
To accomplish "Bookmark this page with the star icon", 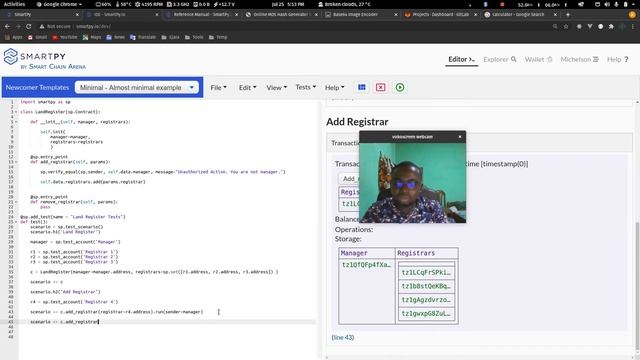I will 566,26.
